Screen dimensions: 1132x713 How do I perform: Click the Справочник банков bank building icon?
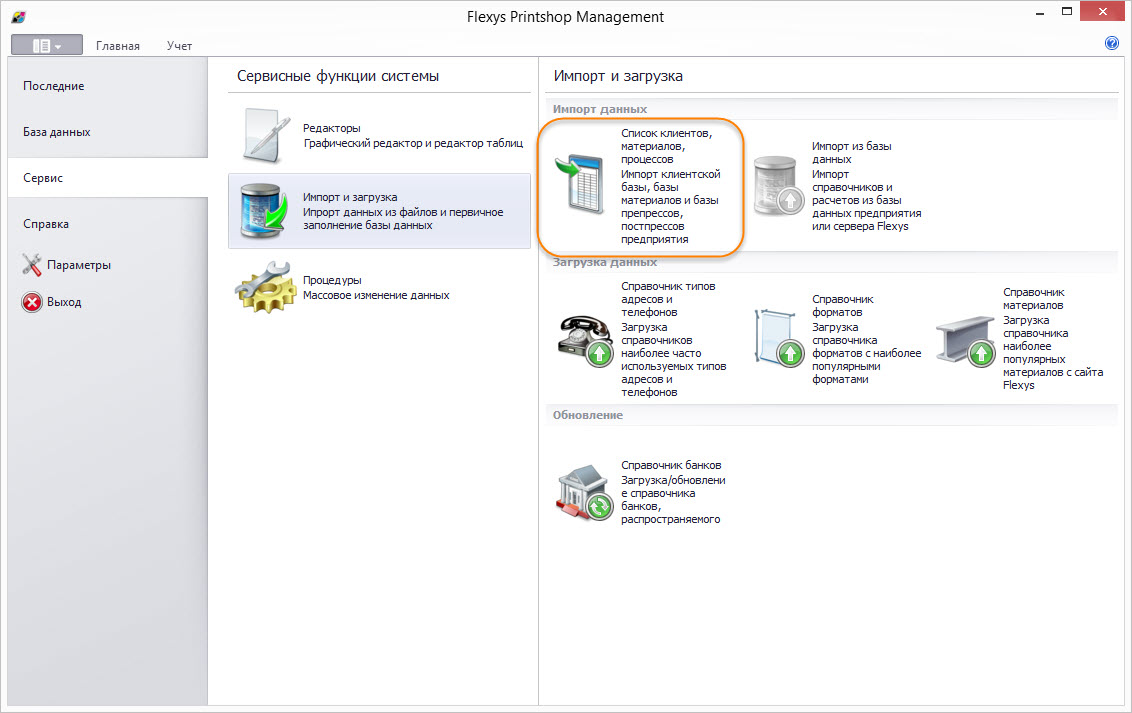tap(585, 493)
